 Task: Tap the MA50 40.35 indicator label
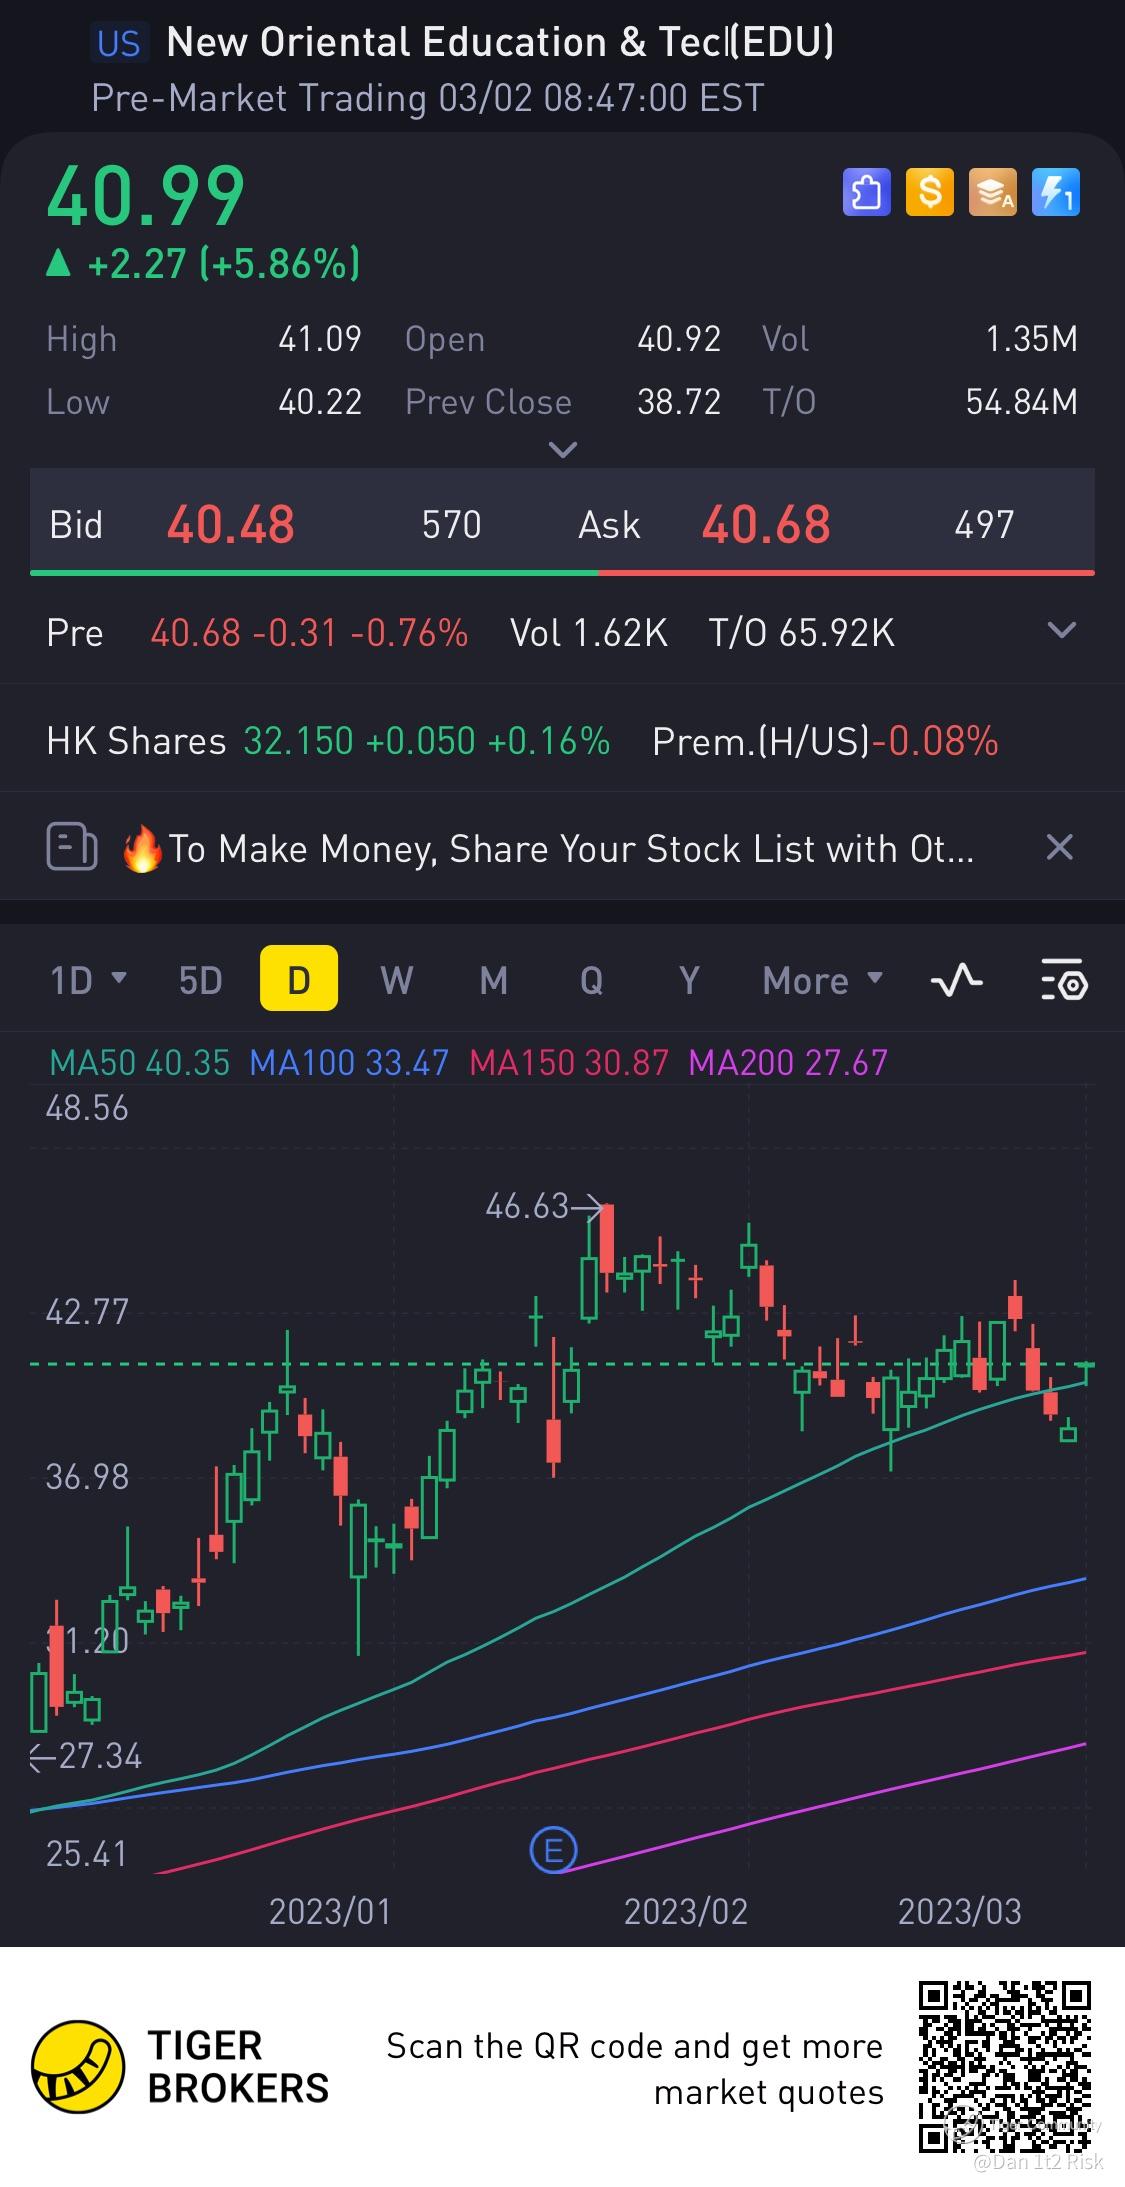pyautogui.click(x=139, y=1062)
